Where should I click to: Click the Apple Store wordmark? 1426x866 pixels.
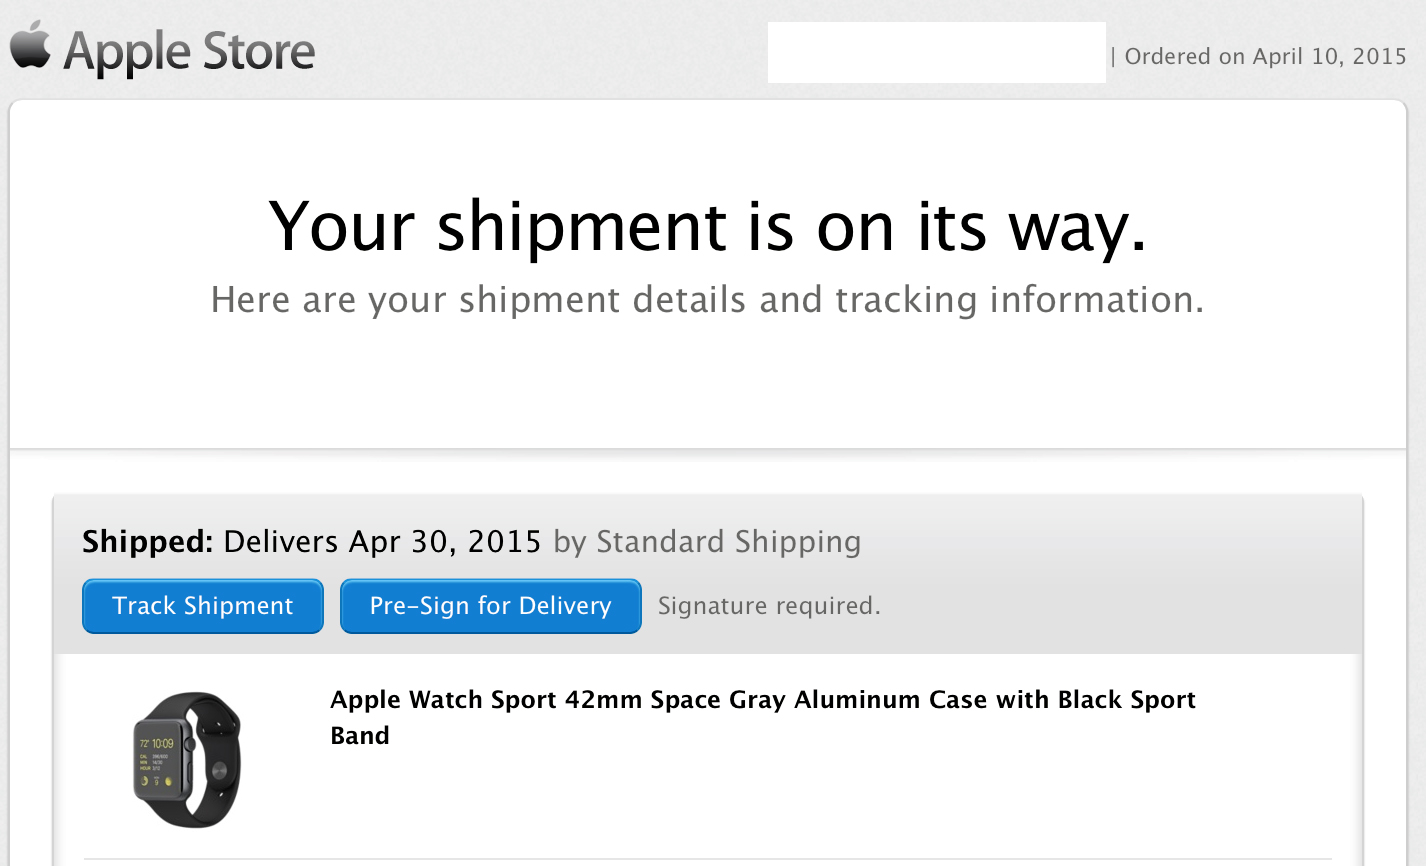click(x=189, y=51)
